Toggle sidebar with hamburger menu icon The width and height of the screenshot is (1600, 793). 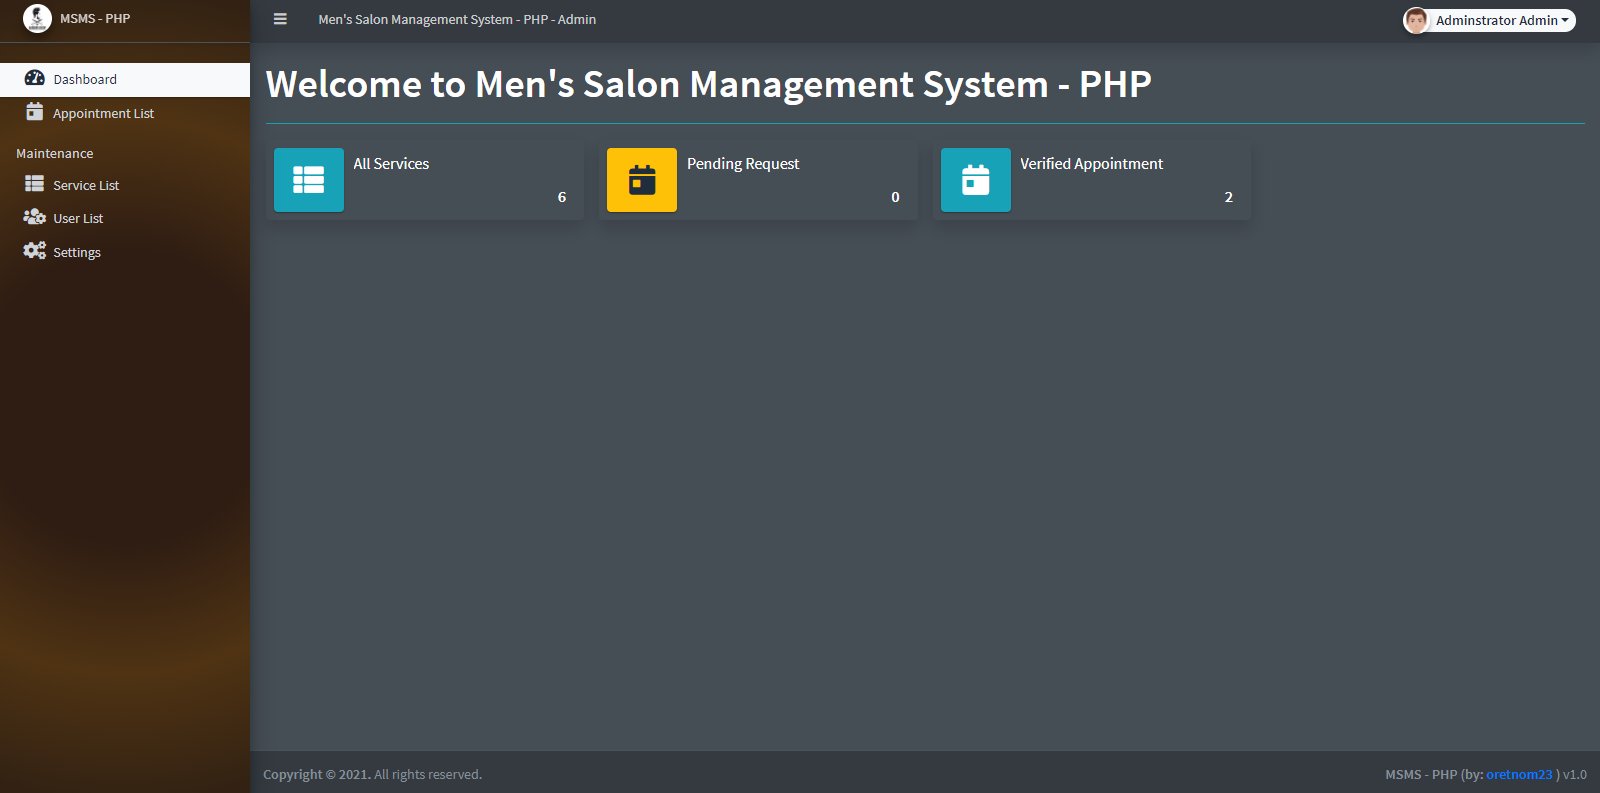tap(280, 19)
